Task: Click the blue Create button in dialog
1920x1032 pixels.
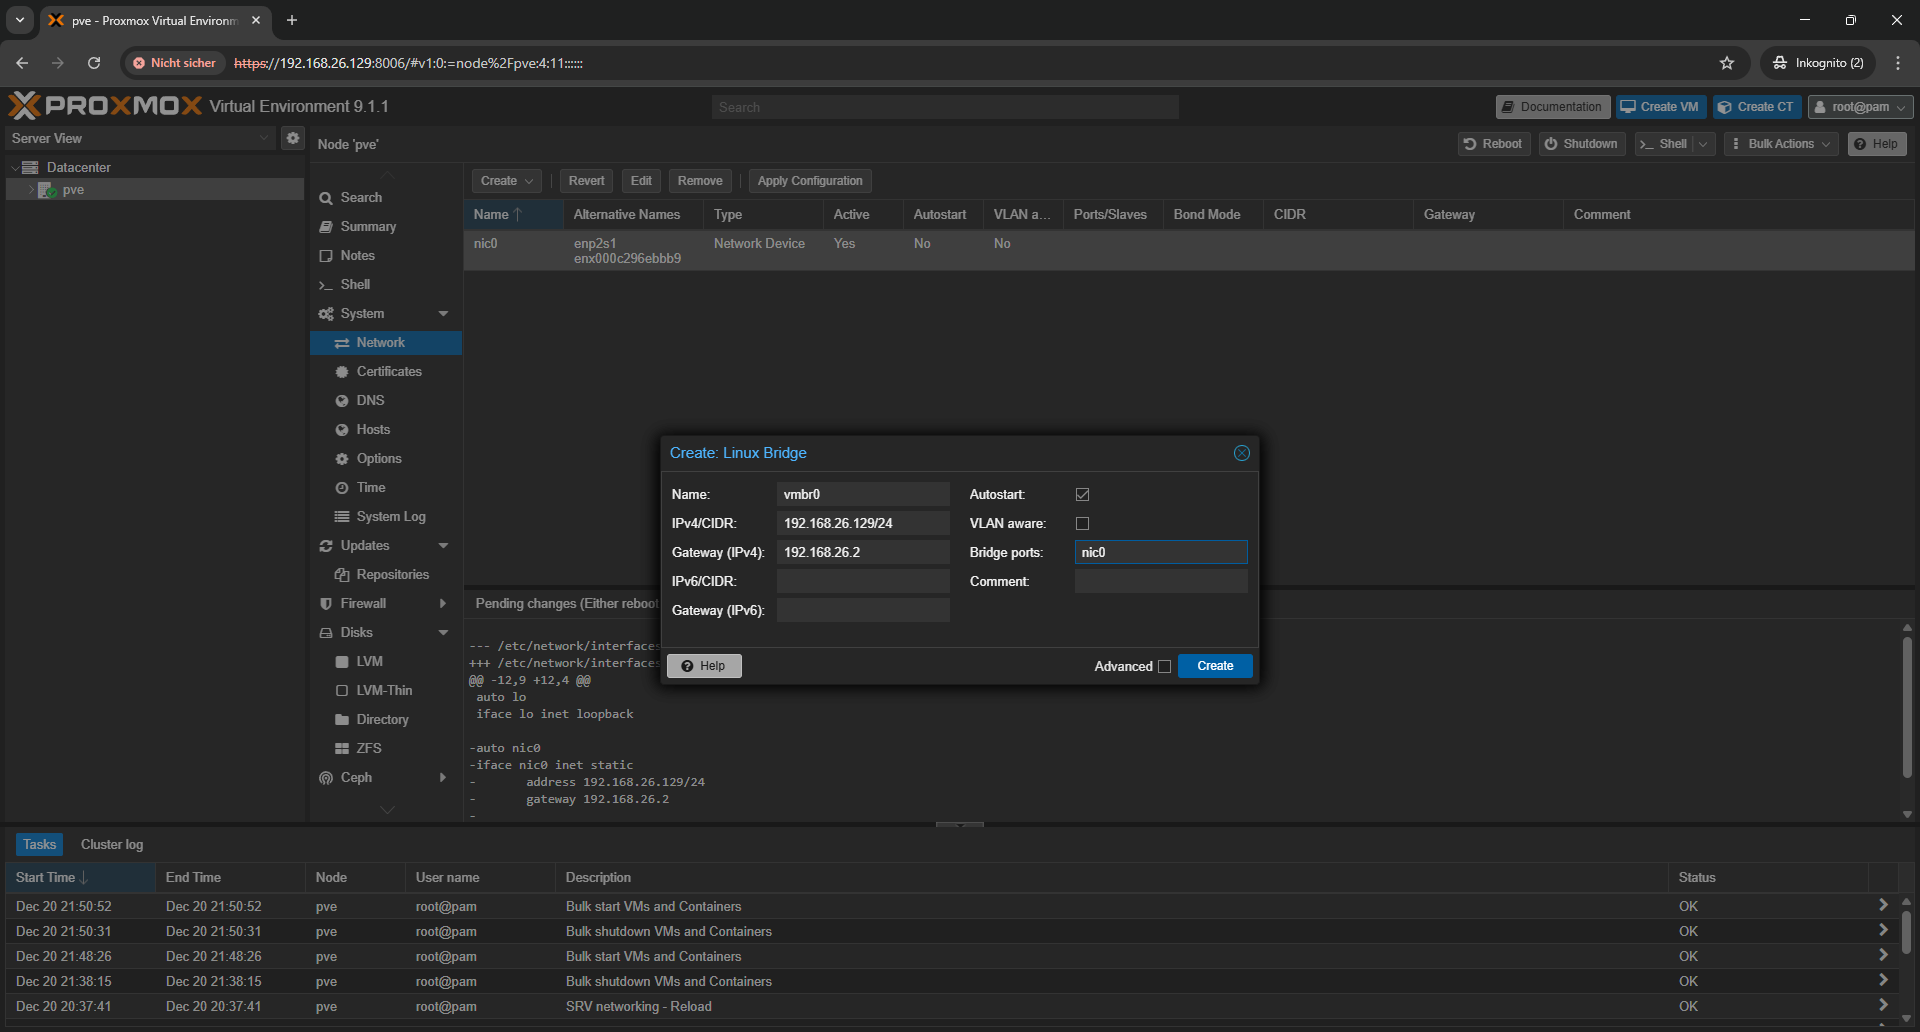Action: click(x=1215, y=666)
